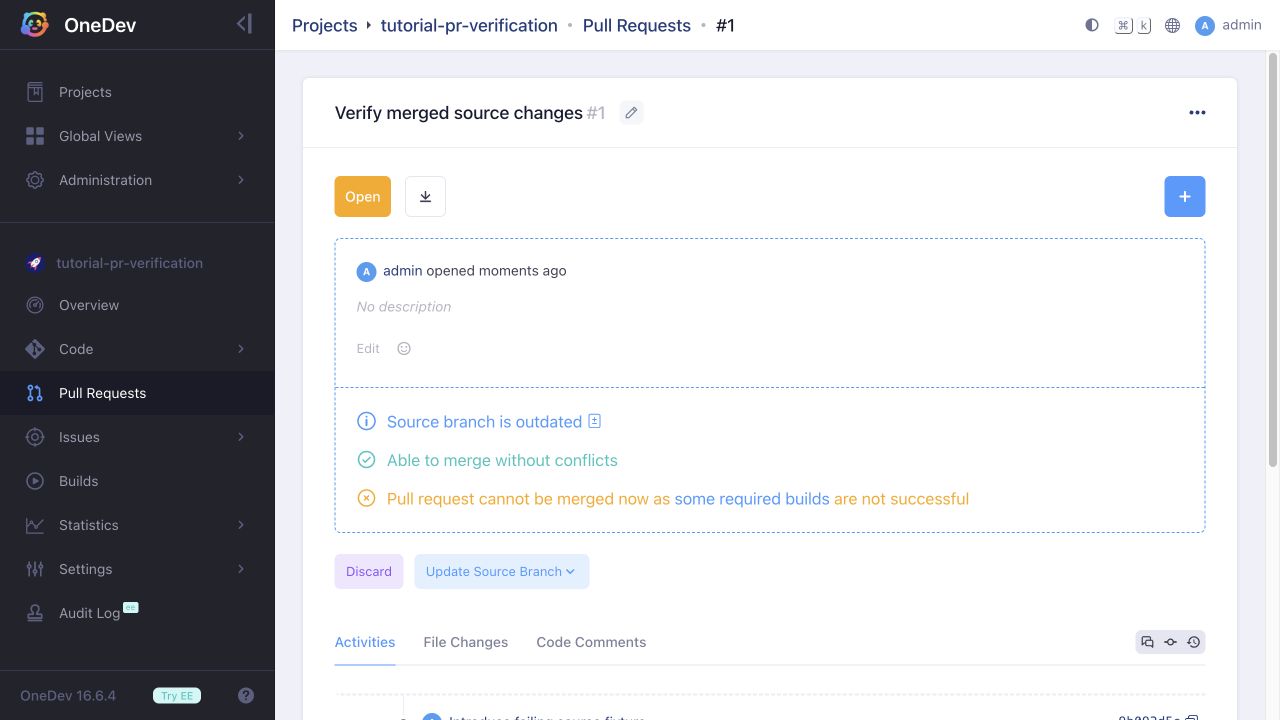The image size is (1280, 720).
Task: Switch to the File Changes tab
Action: click(465, 642)
